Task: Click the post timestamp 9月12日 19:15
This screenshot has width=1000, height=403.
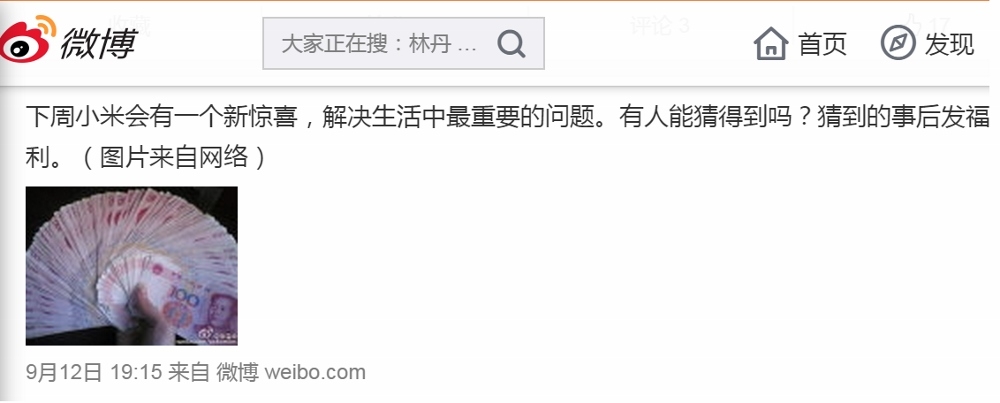Action: 94,372
